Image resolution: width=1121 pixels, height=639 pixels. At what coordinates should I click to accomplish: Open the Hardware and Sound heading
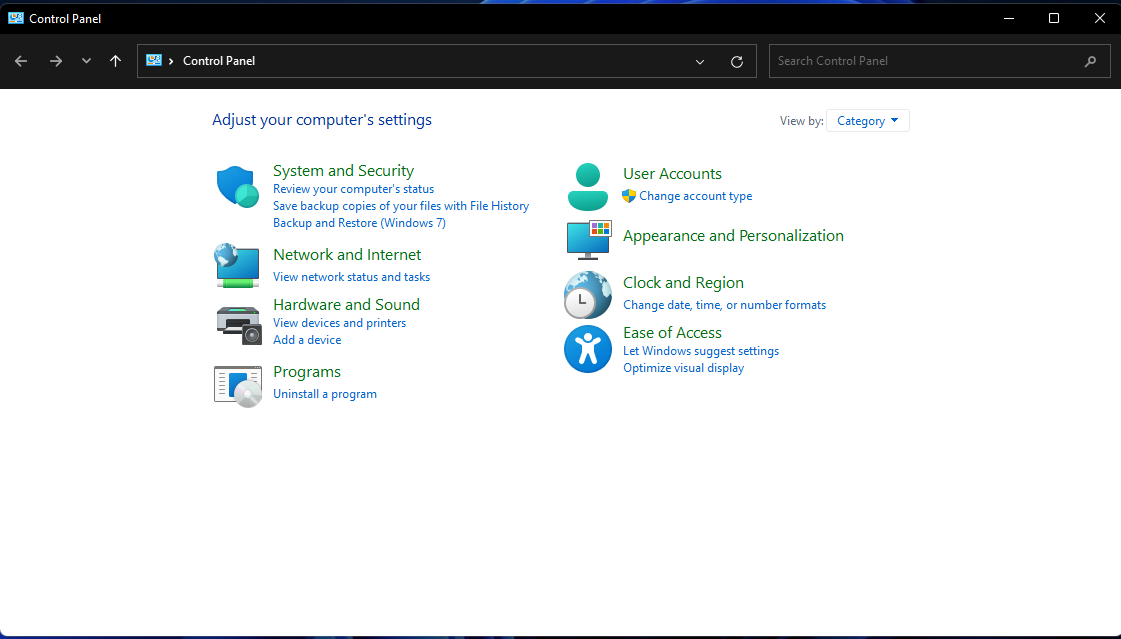[x=346, y=304]
